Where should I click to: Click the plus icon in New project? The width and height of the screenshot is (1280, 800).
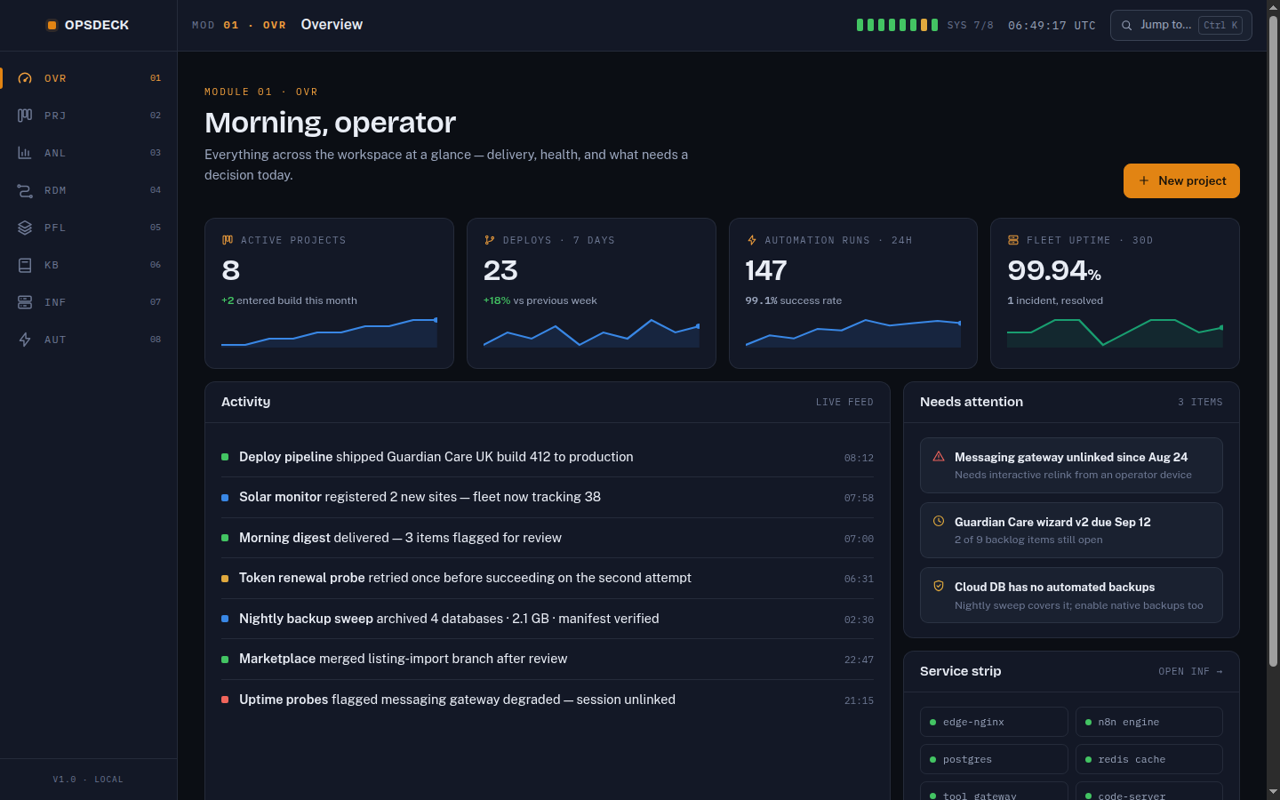click(1144, 181)
